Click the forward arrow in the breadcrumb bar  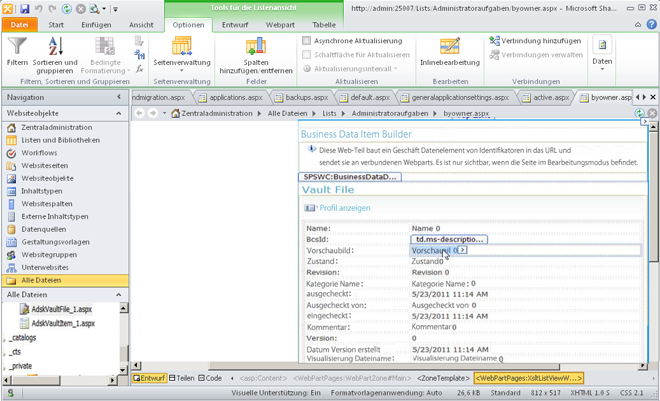(x=152, y=113)
